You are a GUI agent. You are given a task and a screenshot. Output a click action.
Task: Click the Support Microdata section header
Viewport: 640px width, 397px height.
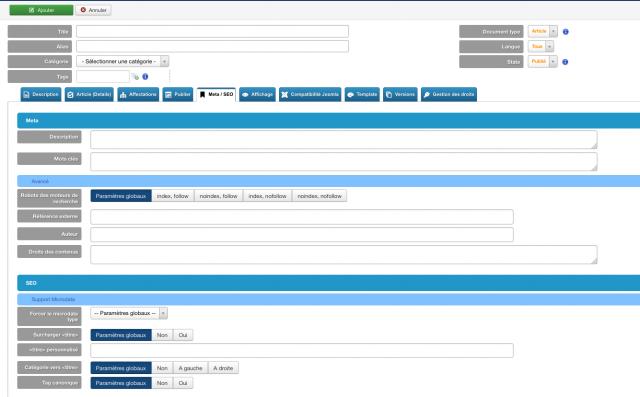(x=329, y=299)
